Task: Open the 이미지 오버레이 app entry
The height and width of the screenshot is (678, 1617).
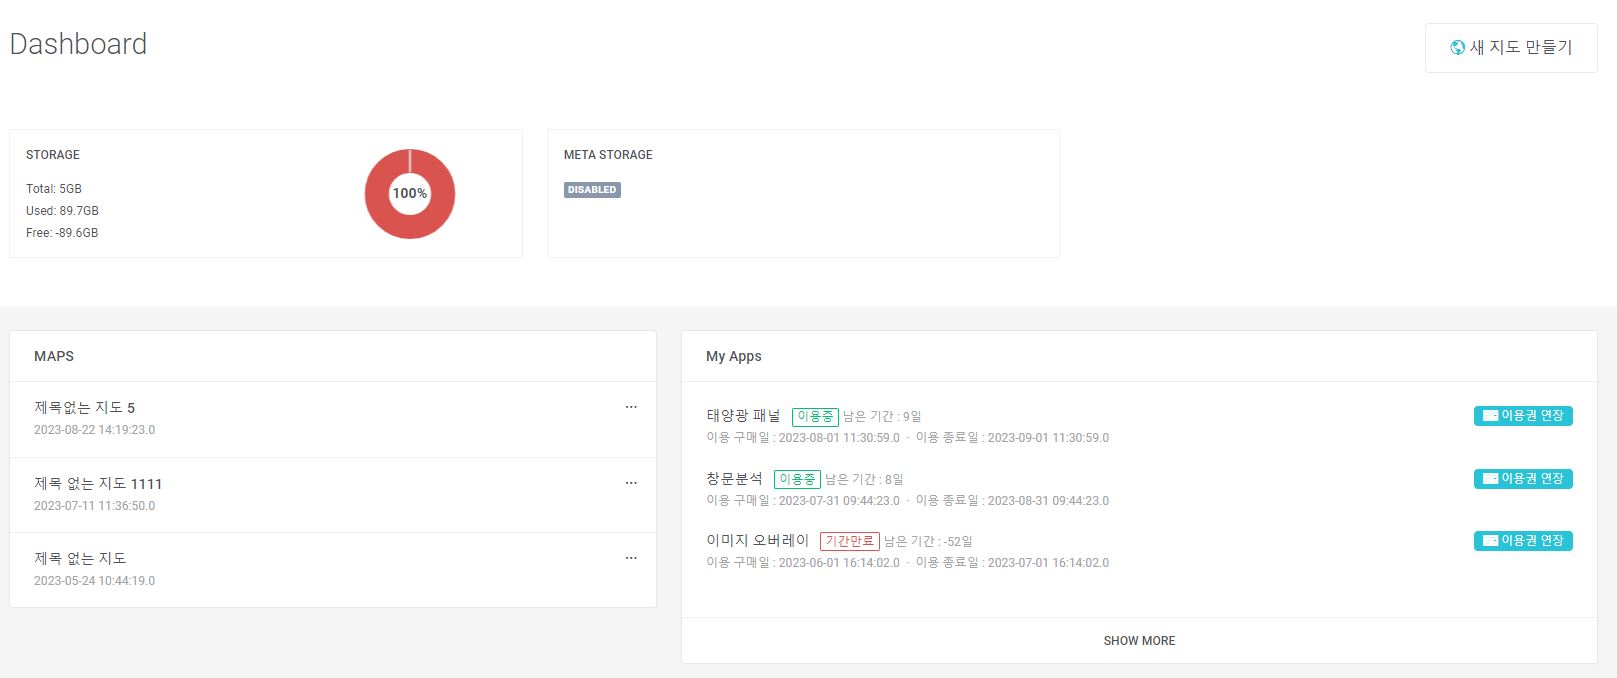Action: pyautogui.click(x=757, y=541)
